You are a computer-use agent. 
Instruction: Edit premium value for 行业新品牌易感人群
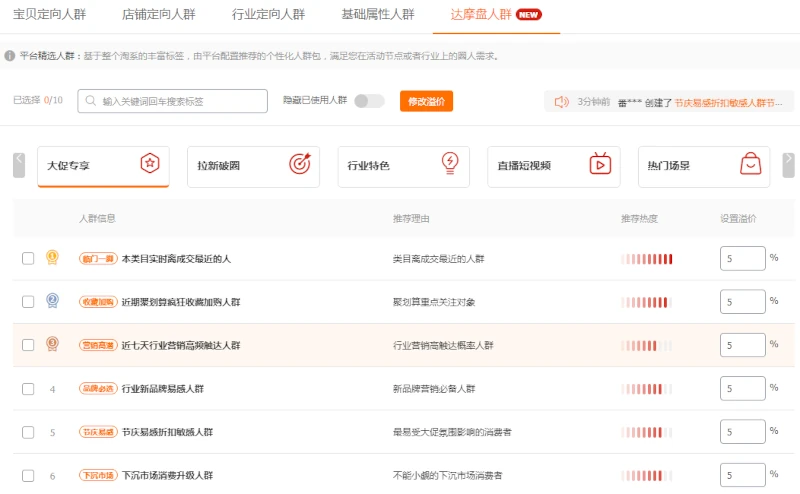click(x=742, y=388)
